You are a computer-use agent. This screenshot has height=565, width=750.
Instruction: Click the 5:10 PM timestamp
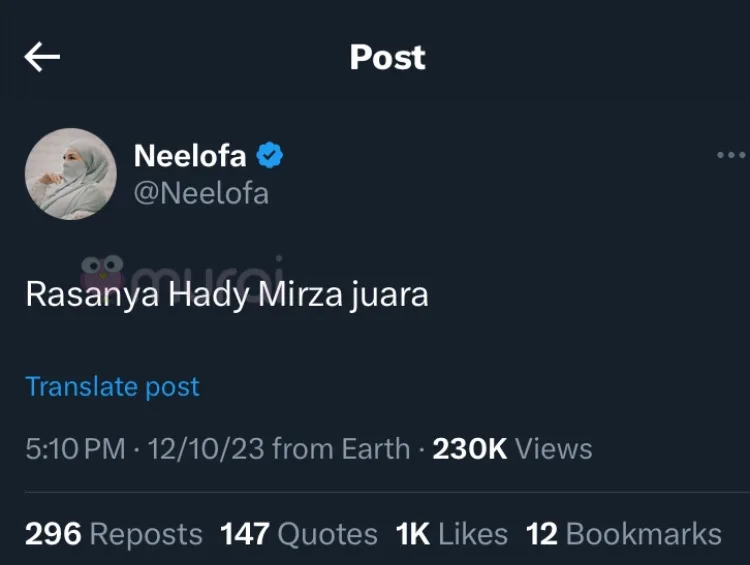pos(75,449)
